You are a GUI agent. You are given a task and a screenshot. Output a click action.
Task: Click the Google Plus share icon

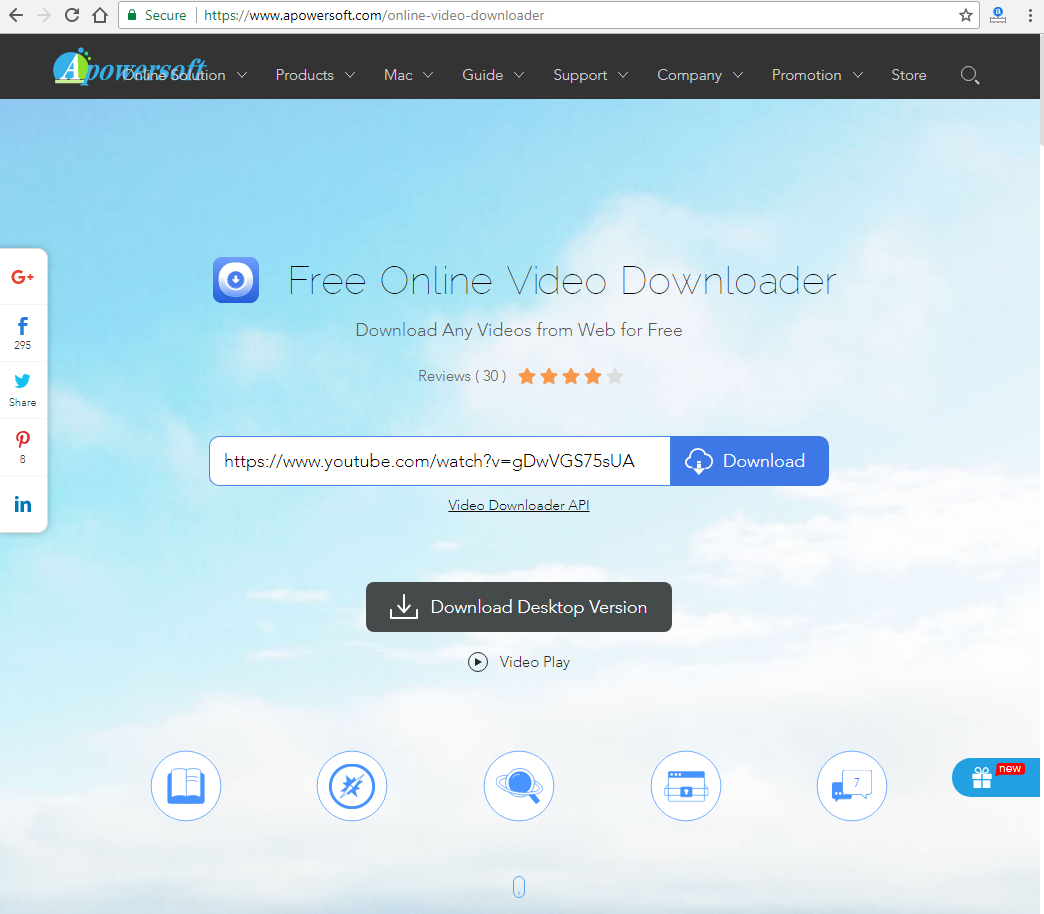tap(23, 277)
